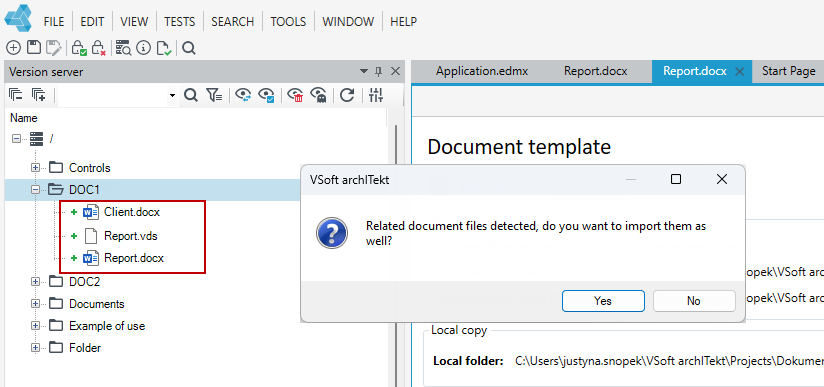The width and height of the screenshot is (824, 387).
Task: Open the FILE menu
Action: click(54, 22)
